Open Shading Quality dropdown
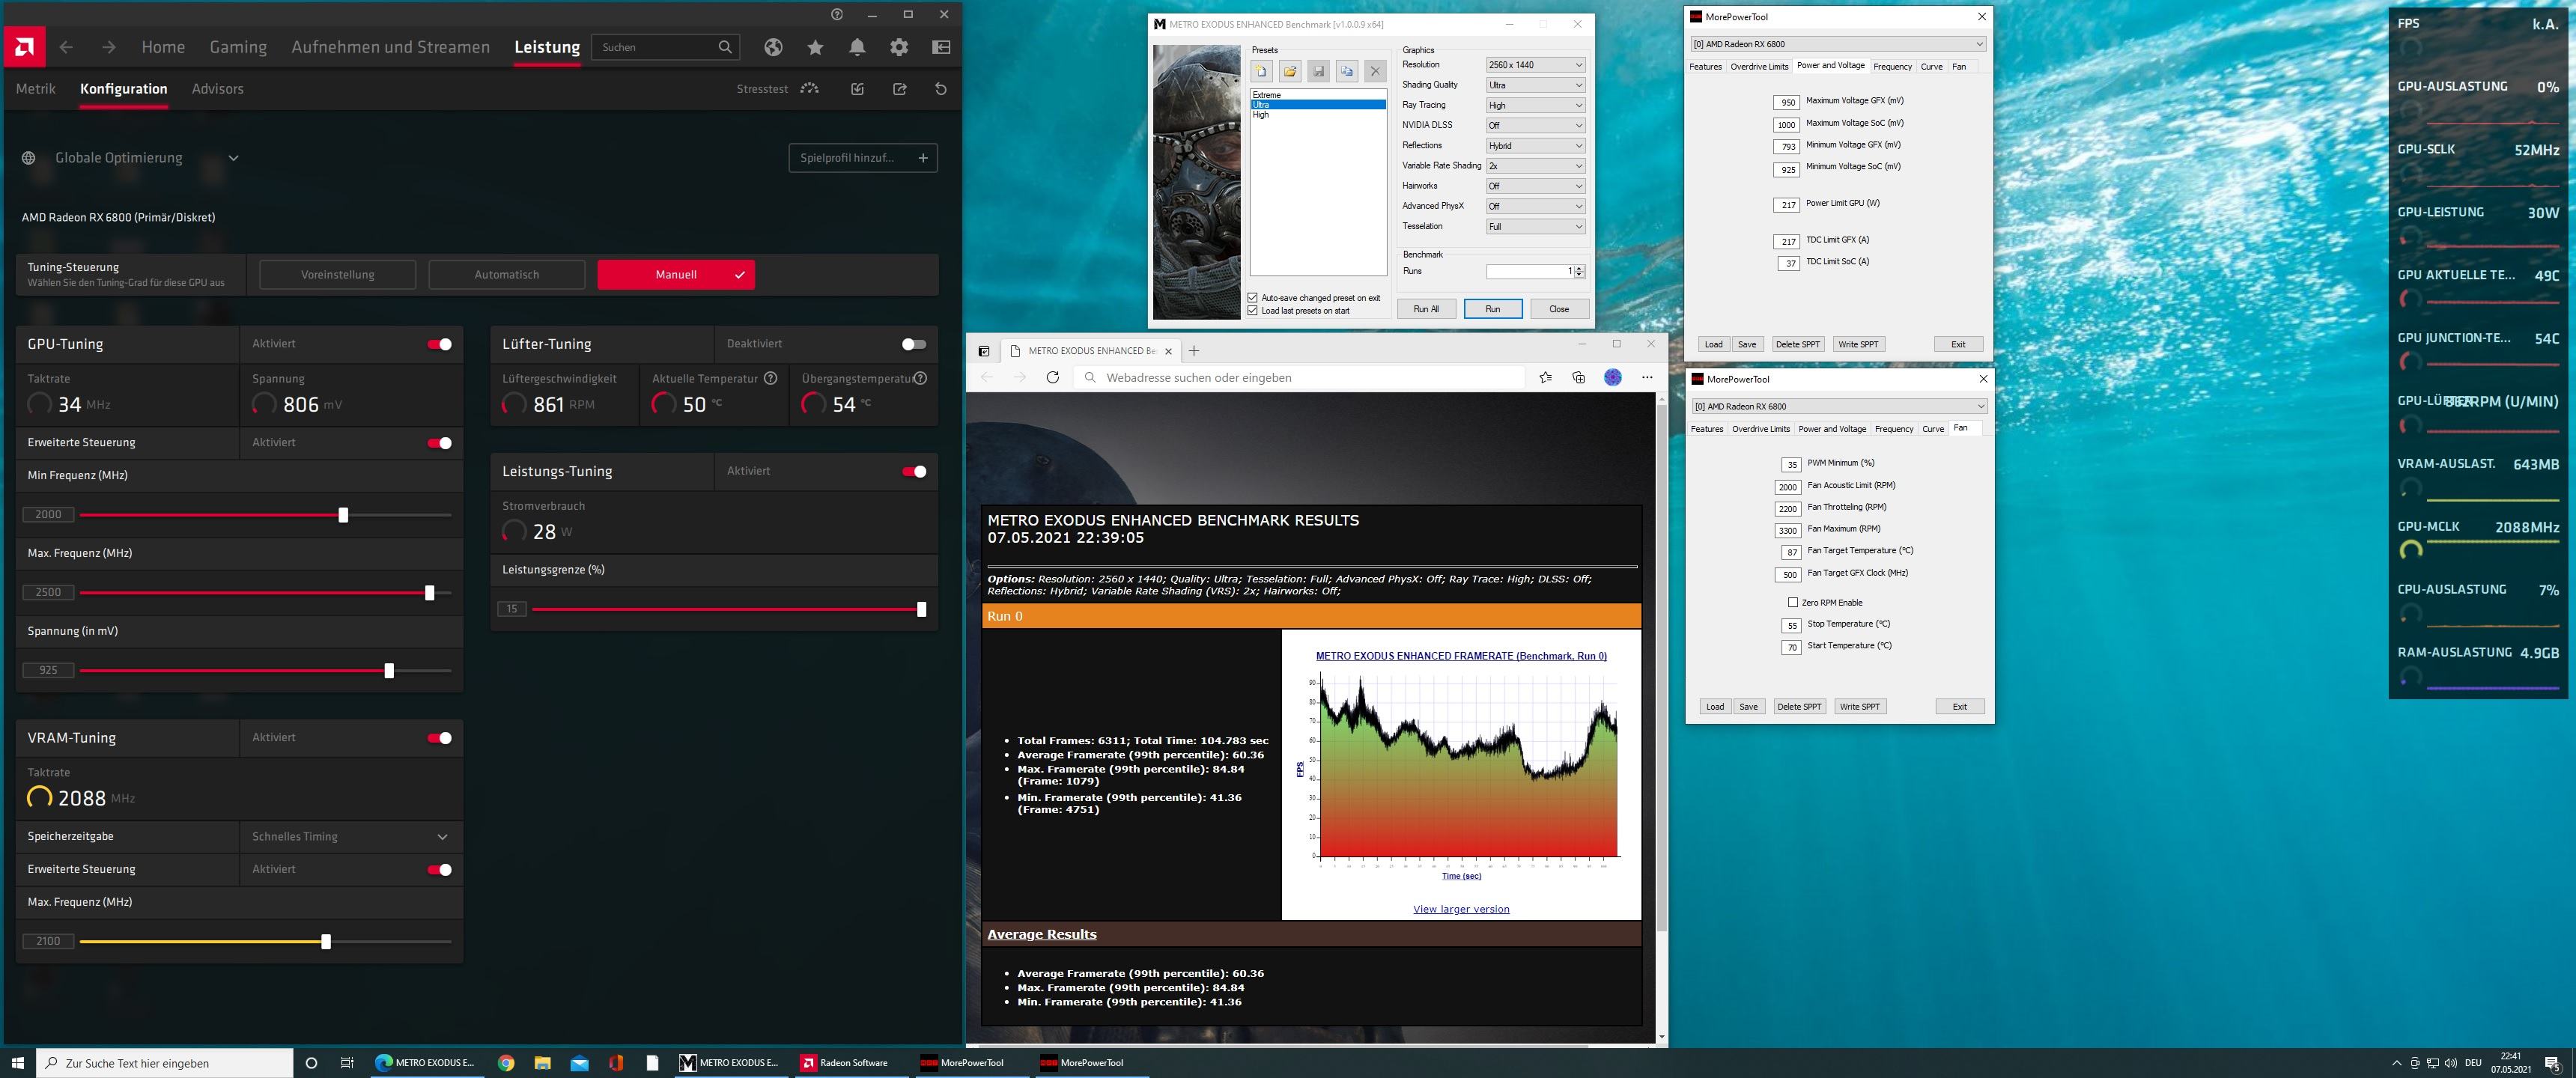2576x1078 pixels. (x=1535, y=85)
